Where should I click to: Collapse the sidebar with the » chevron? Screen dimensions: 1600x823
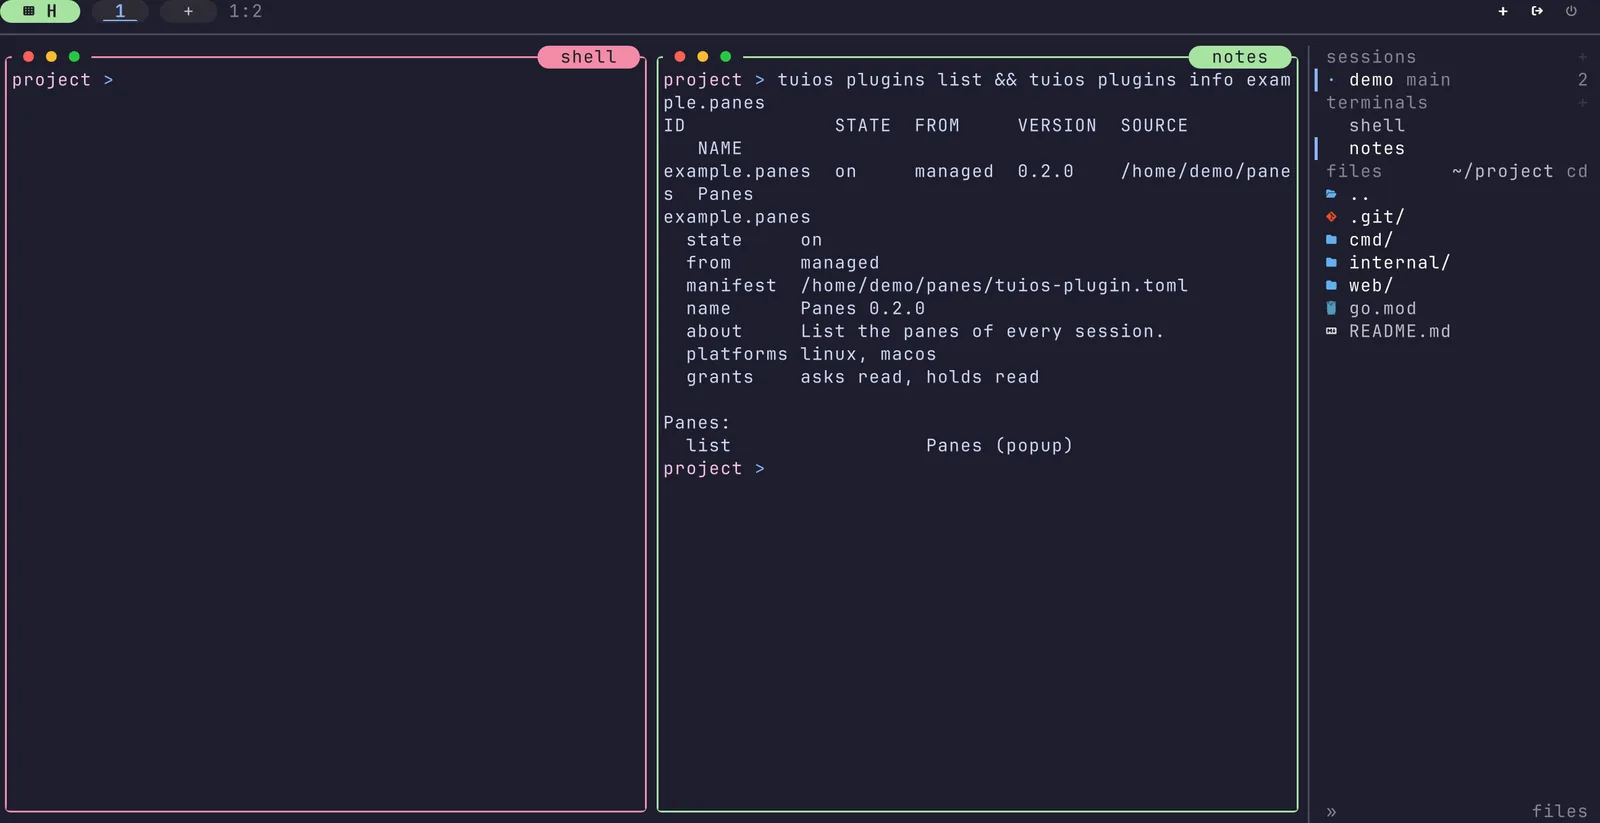point(1331,812)
